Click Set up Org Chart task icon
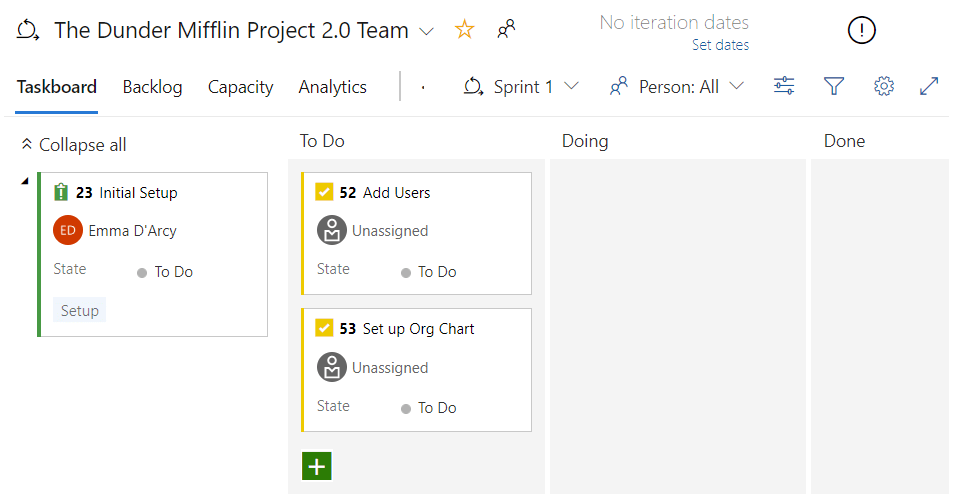The image size is (963, 503). (324, 329)
